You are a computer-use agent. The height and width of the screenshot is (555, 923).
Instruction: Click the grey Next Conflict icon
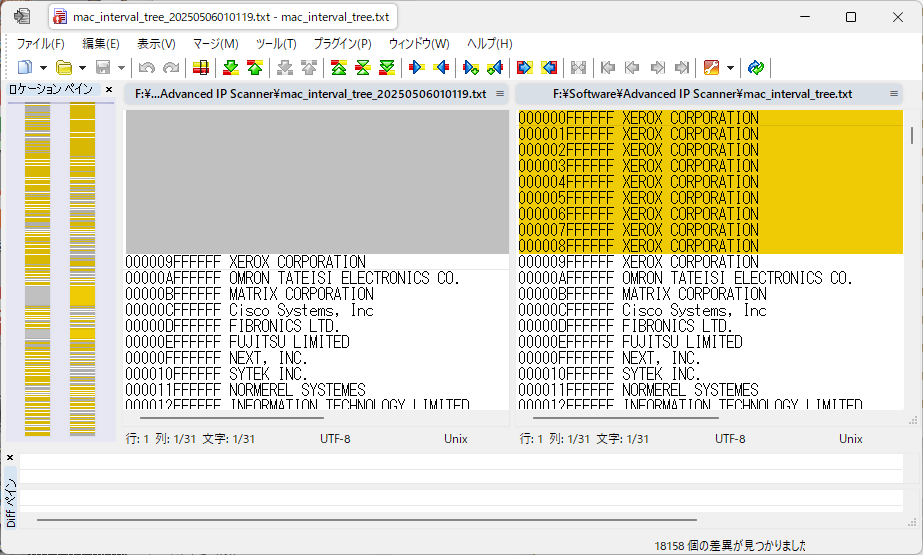[285, 68]
